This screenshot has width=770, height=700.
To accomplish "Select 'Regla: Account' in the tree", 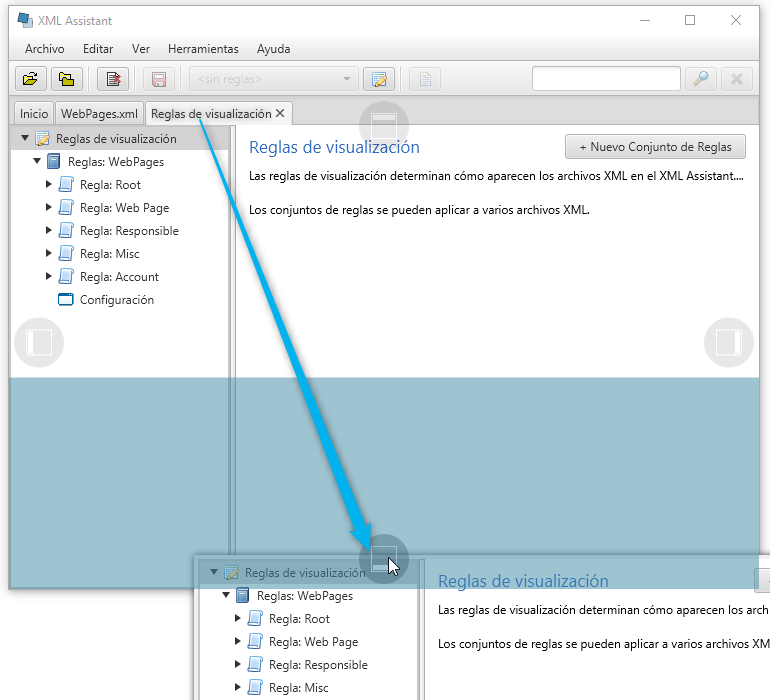I will pyautogui.click(x=119, y=277).
